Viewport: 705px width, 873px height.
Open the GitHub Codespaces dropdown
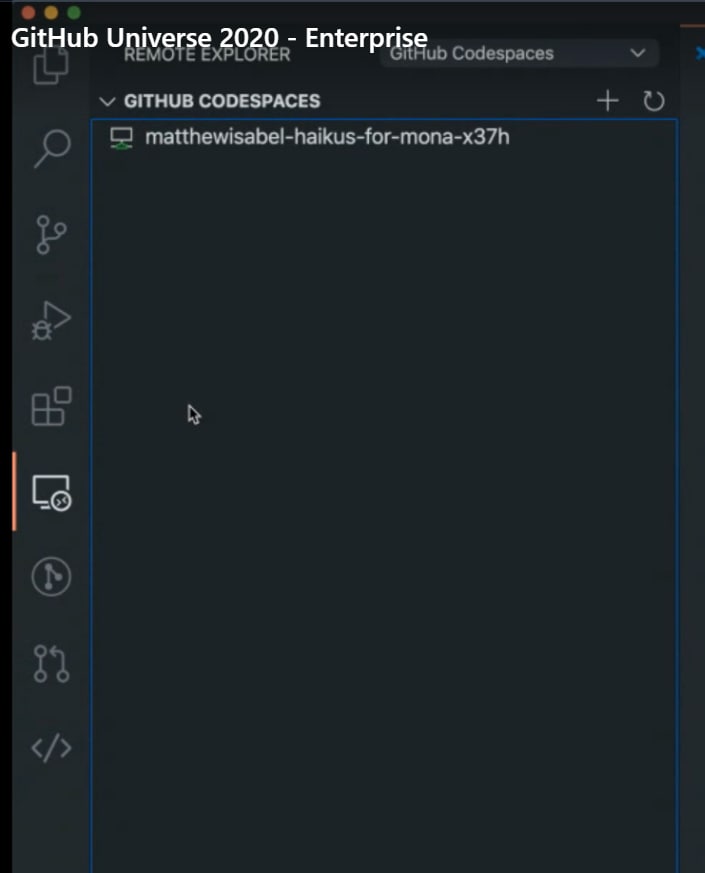point(519,53)
